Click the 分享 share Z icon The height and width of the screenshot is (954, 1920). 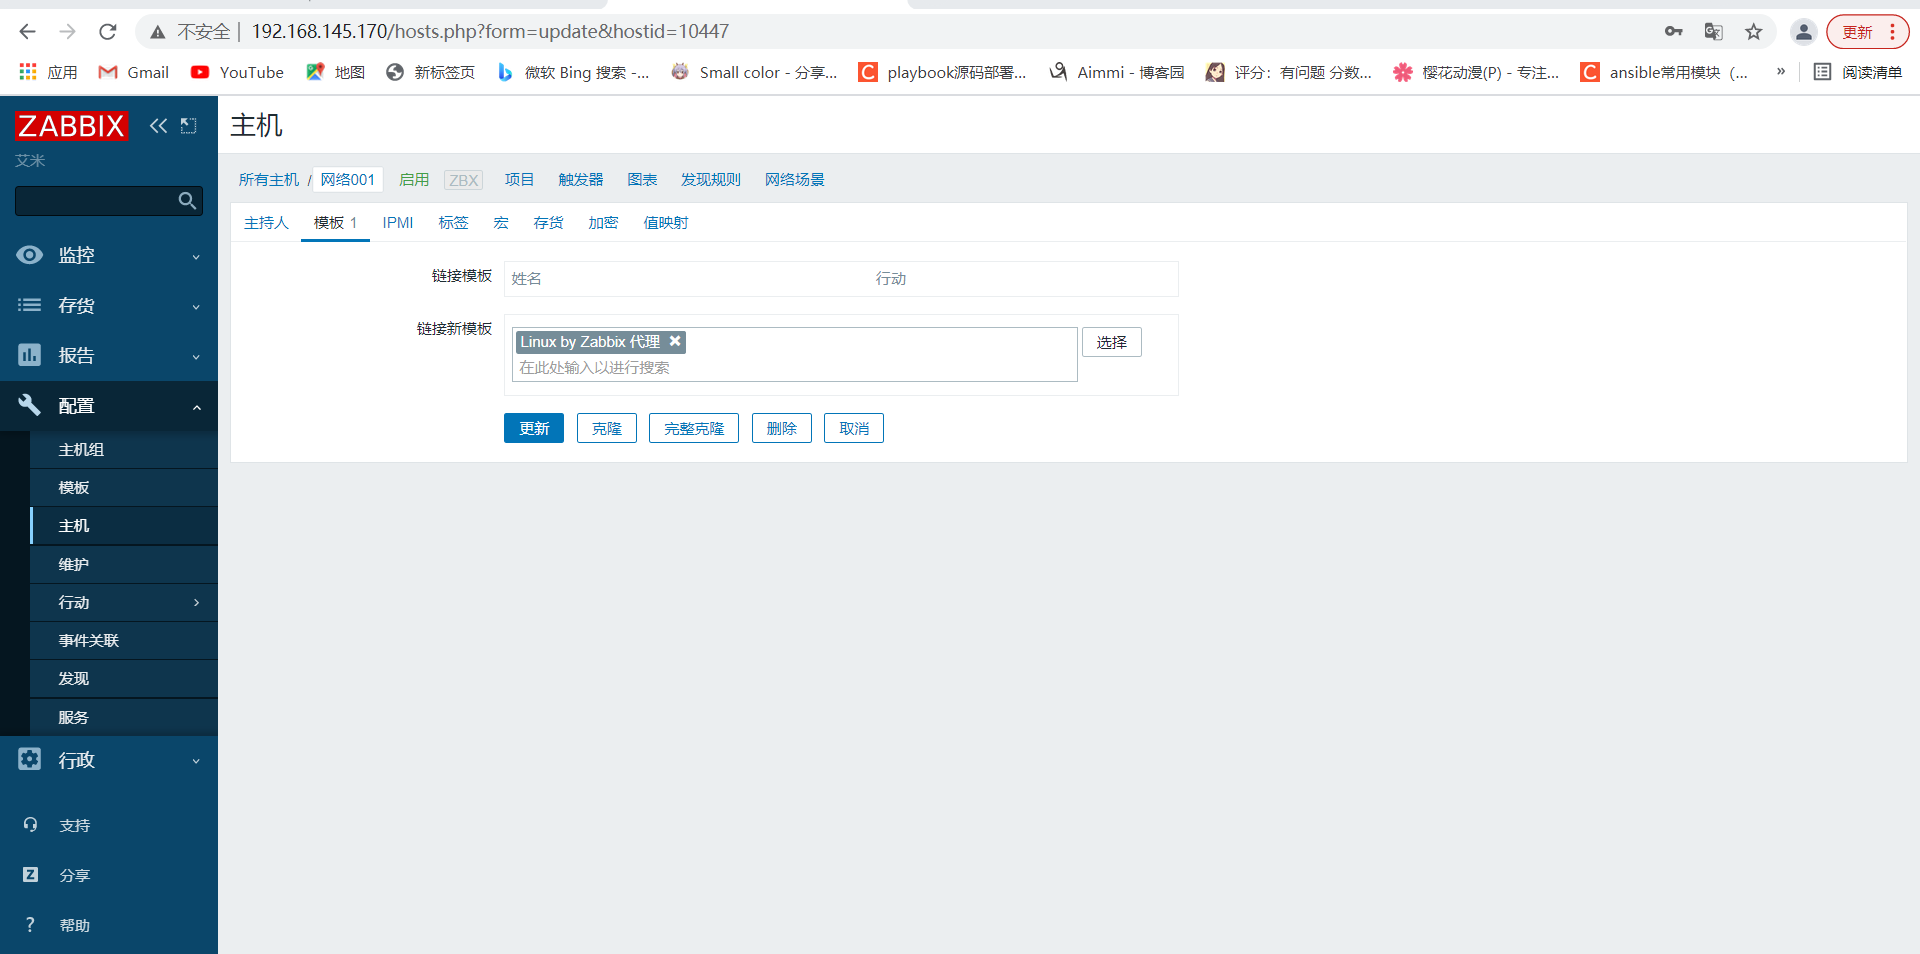[30, 875]
